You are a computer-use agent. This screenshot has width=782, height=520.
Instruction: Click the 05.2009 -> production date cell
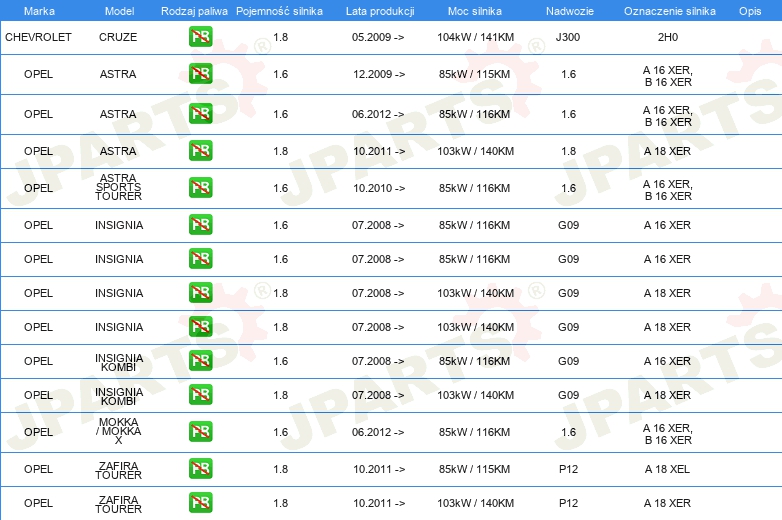click(x=378, y=37)
